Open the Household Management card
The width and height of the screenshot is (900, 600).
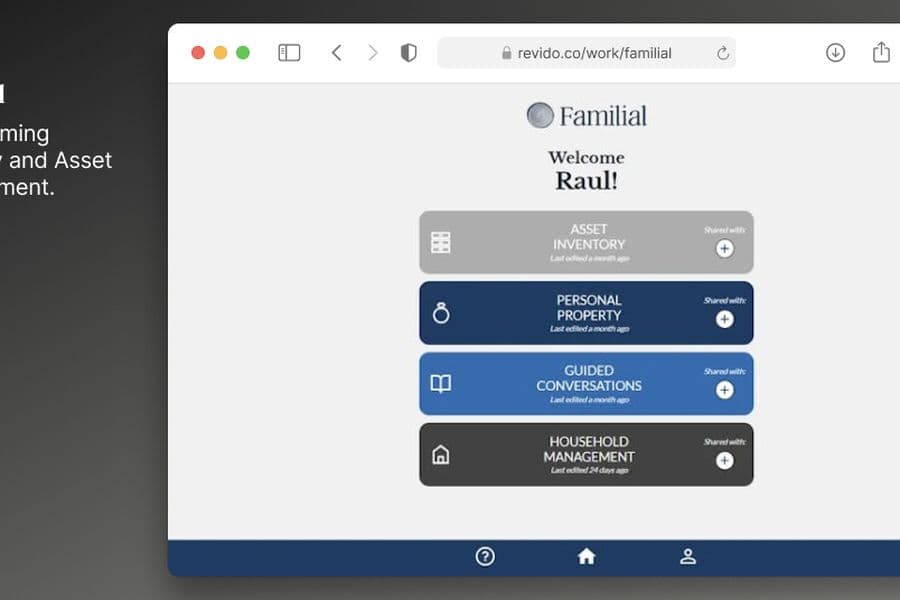pos(586,455)
